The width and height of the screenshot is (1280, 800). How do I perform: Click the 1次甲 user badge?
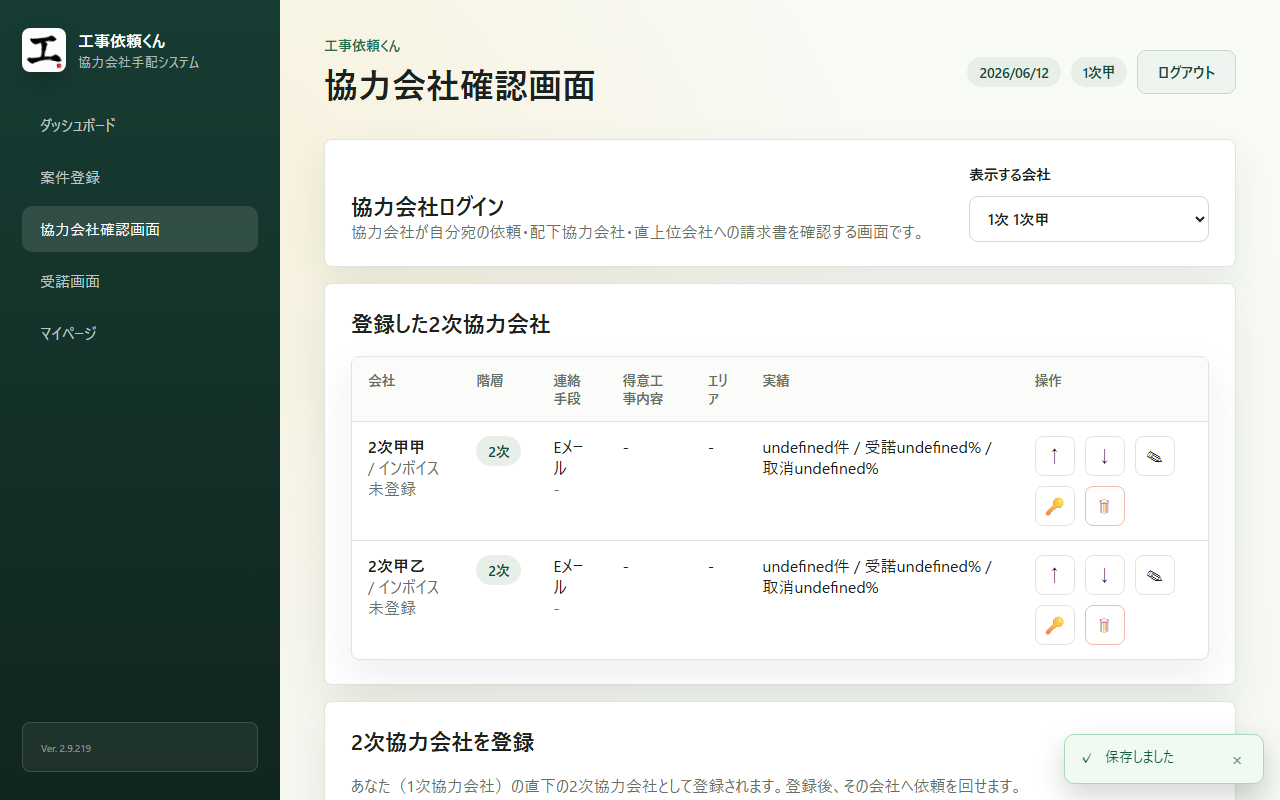pyautogui.click(x=1099, y=72)
